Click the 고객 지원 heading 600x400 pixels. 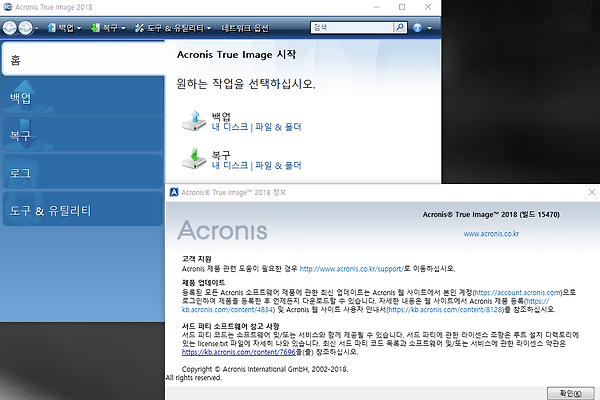coord(197,259)
